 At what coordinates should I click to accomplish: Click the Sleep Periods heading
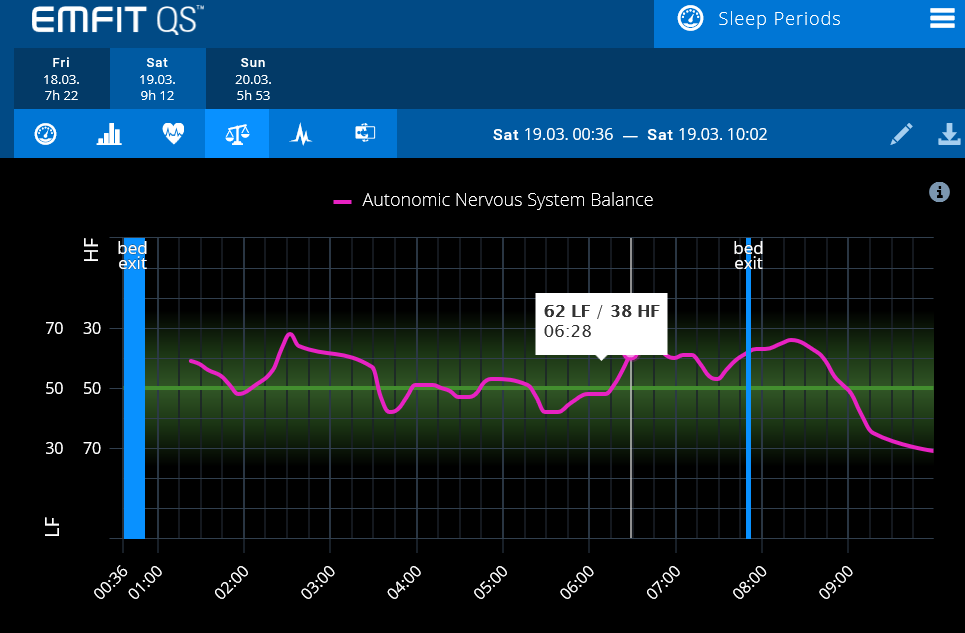pos(779,18)
